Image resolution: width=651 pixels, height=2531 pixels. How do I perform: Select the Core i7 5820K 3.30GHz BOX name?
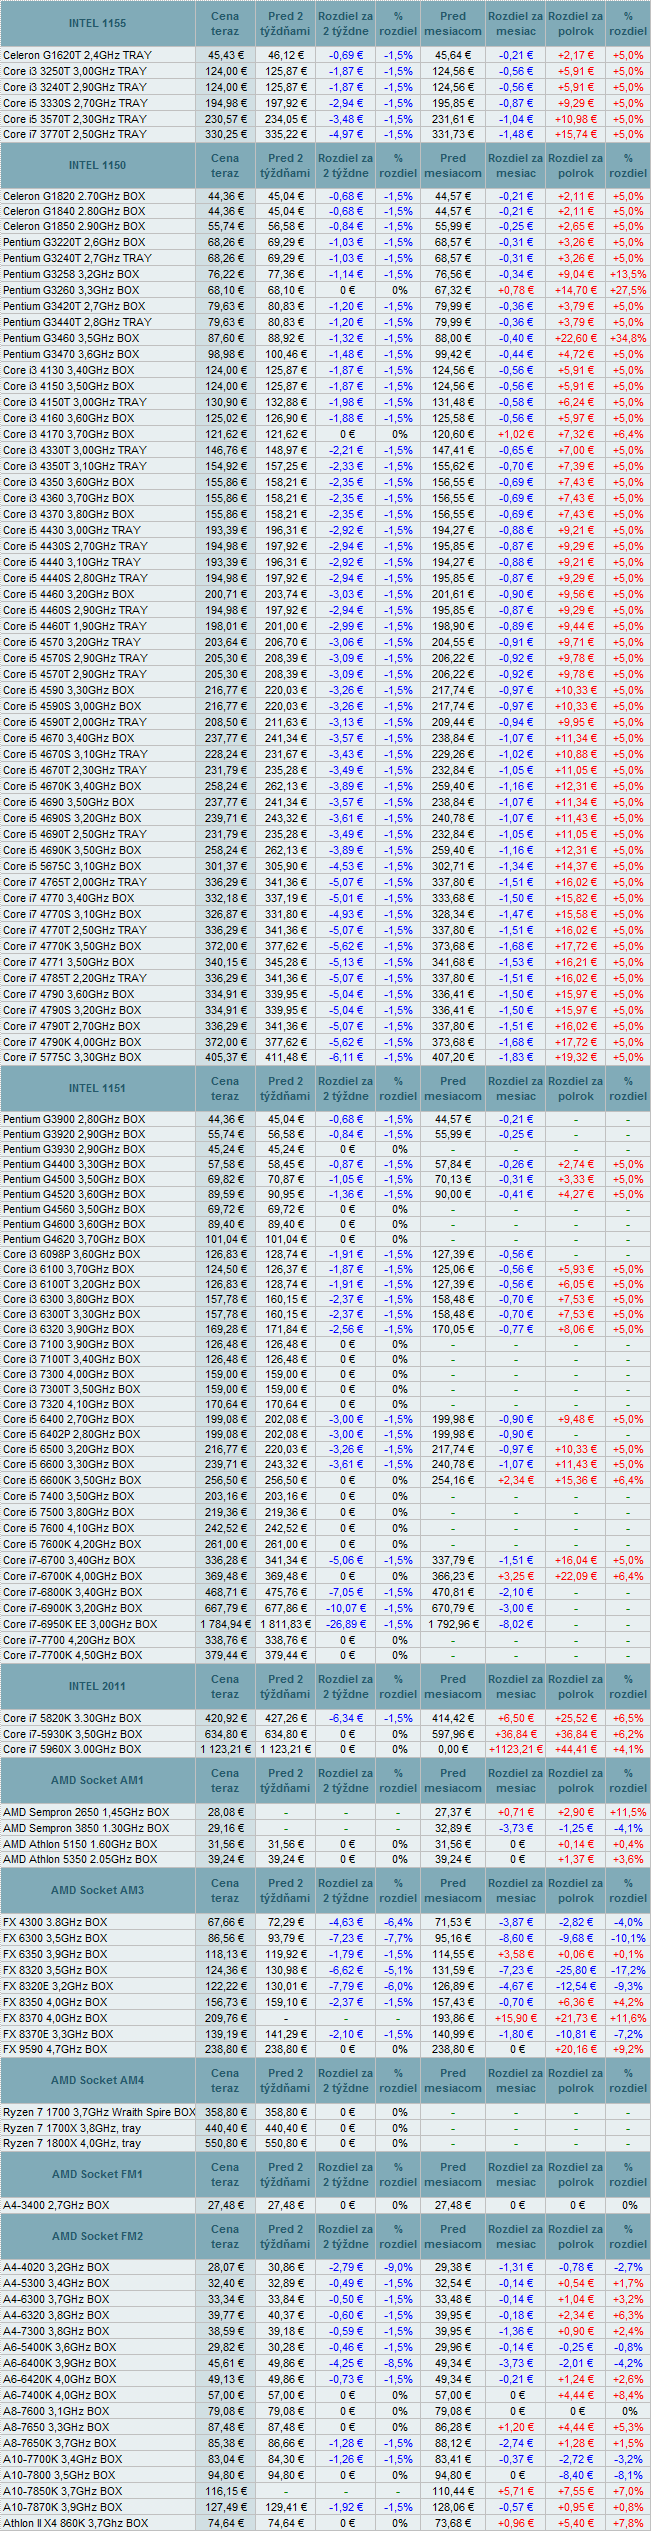point(72,1718)
